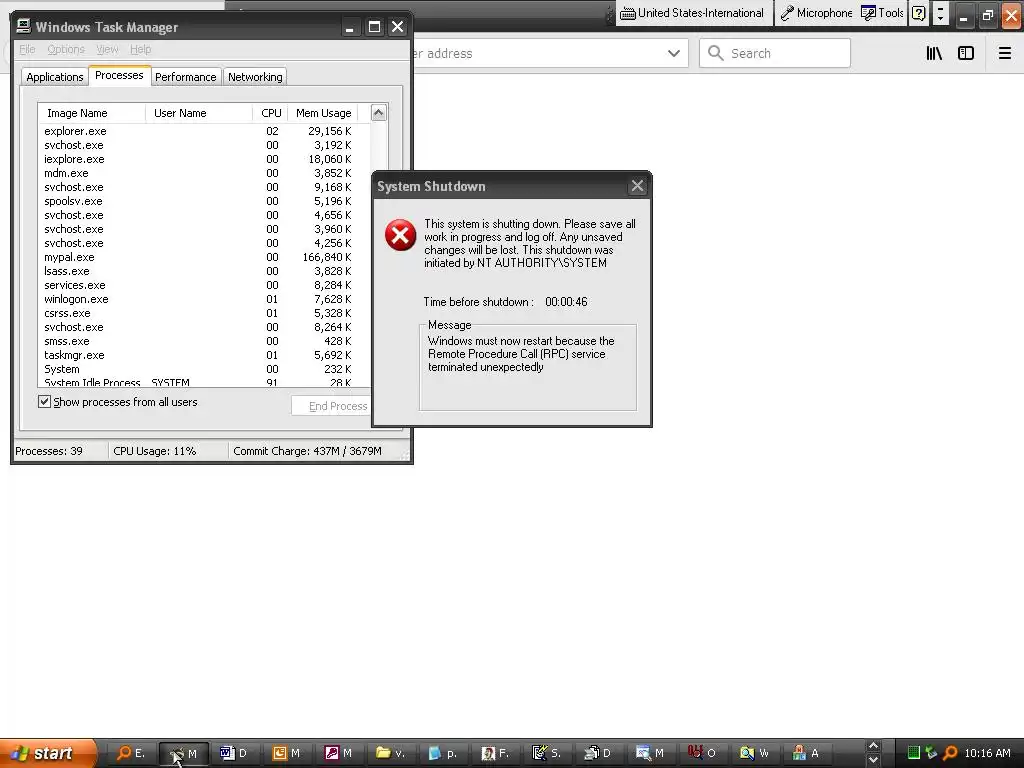Open the folder taskbar button labeled v
This screenshot has width=1024, height=768.
pyautogui.click(x=391, y=753)
